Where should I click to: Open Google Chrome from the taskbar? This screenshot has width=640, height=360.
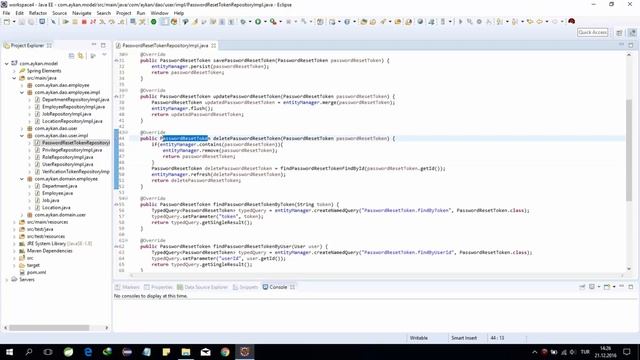coord(225,351)
